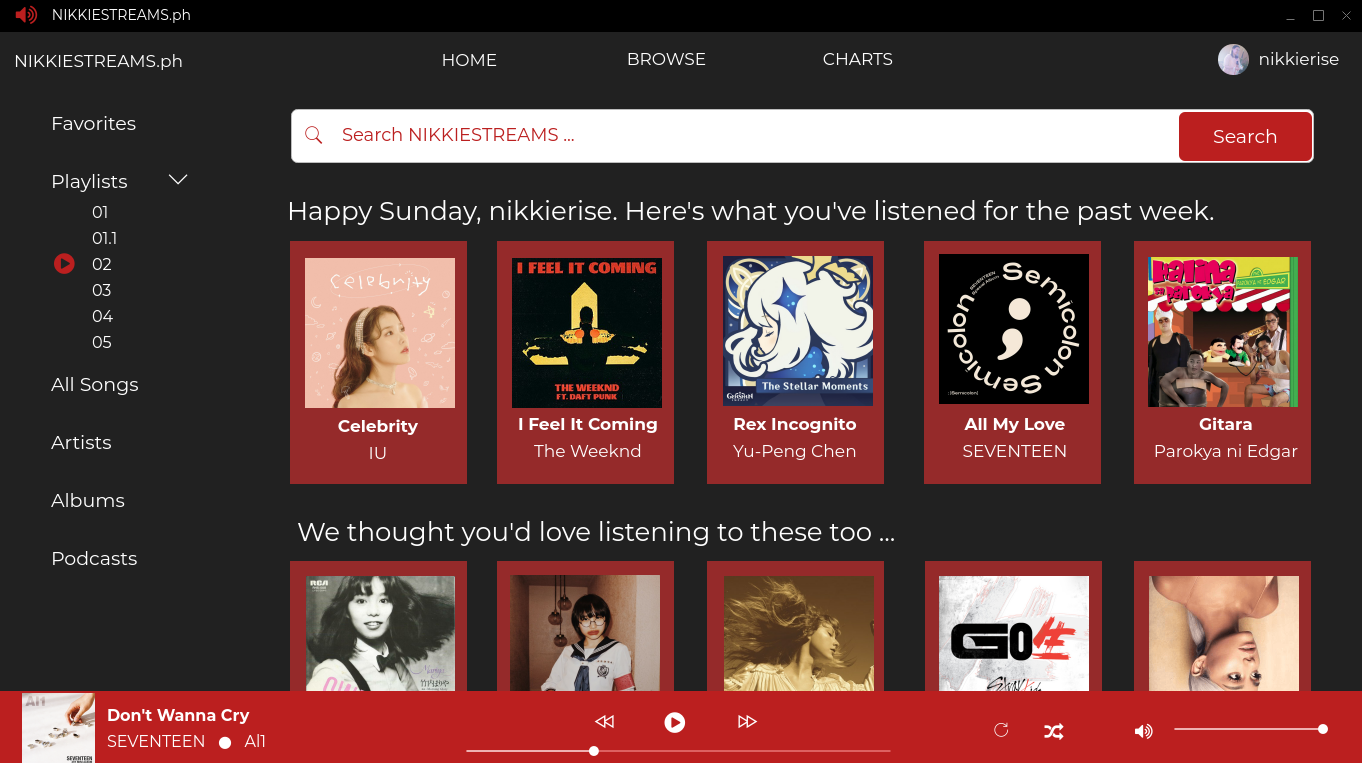Click the Al1 album name in player bar
Image resolution: width=1362 pixels, height=763 pixels.
(x=255, y=741)
